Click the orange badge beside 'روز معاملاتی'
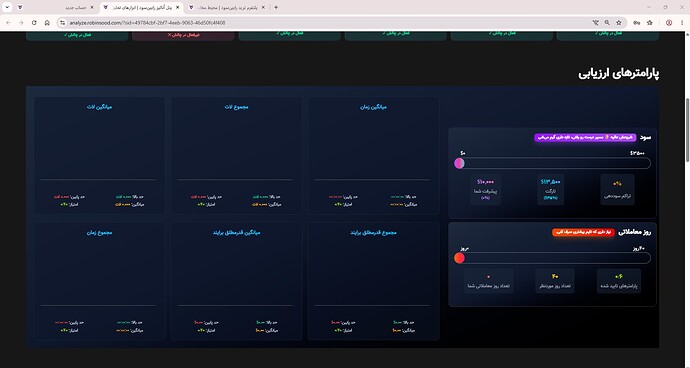This screenshot has width=690, height=368. pyautogui.click(x=583, y=232)
